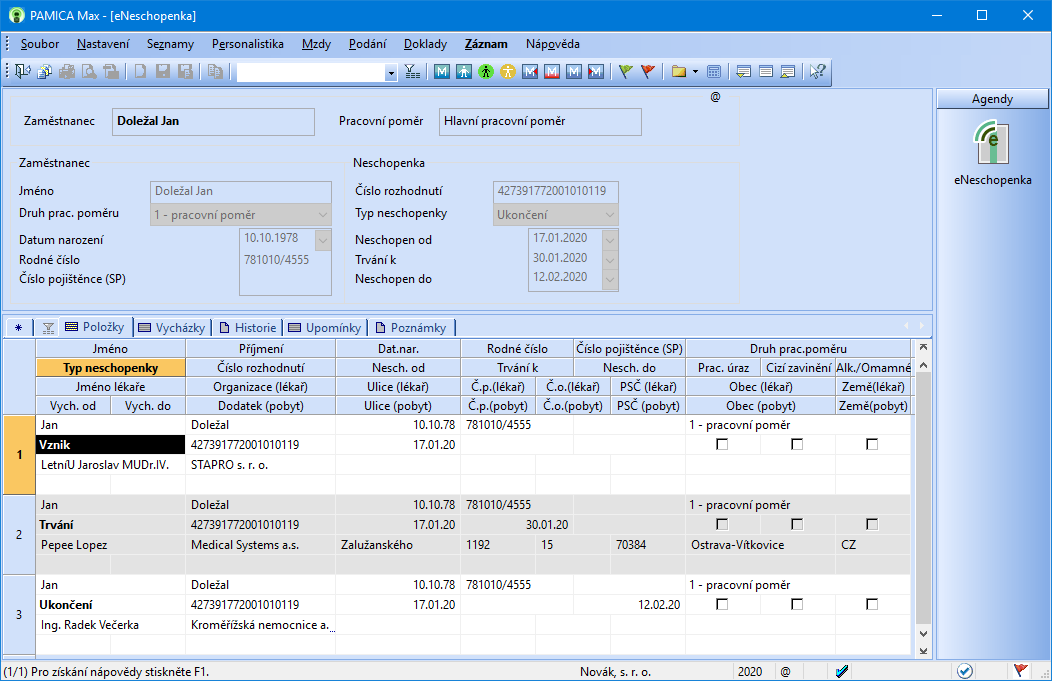Viewport: 1052px width, 681px height.
Task: Click the filter funnel toolbar icon
Action: coord(413,71)
